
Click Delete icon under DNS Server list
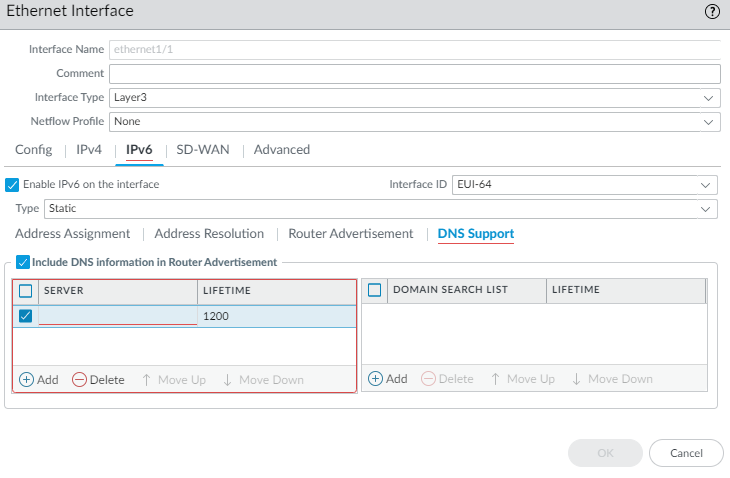80,380
